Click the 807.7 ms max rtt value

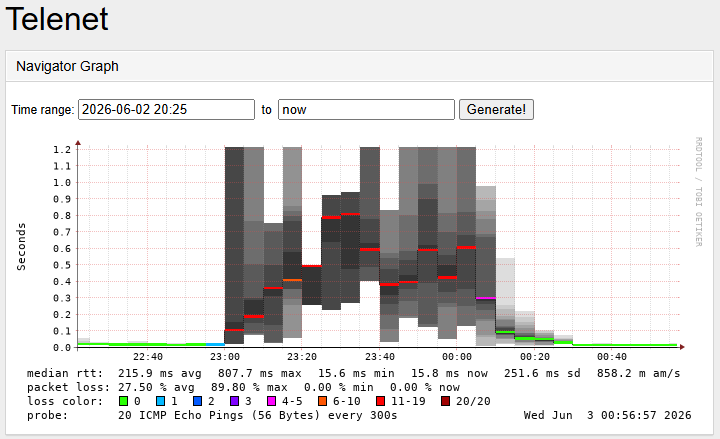pos(259,373)
